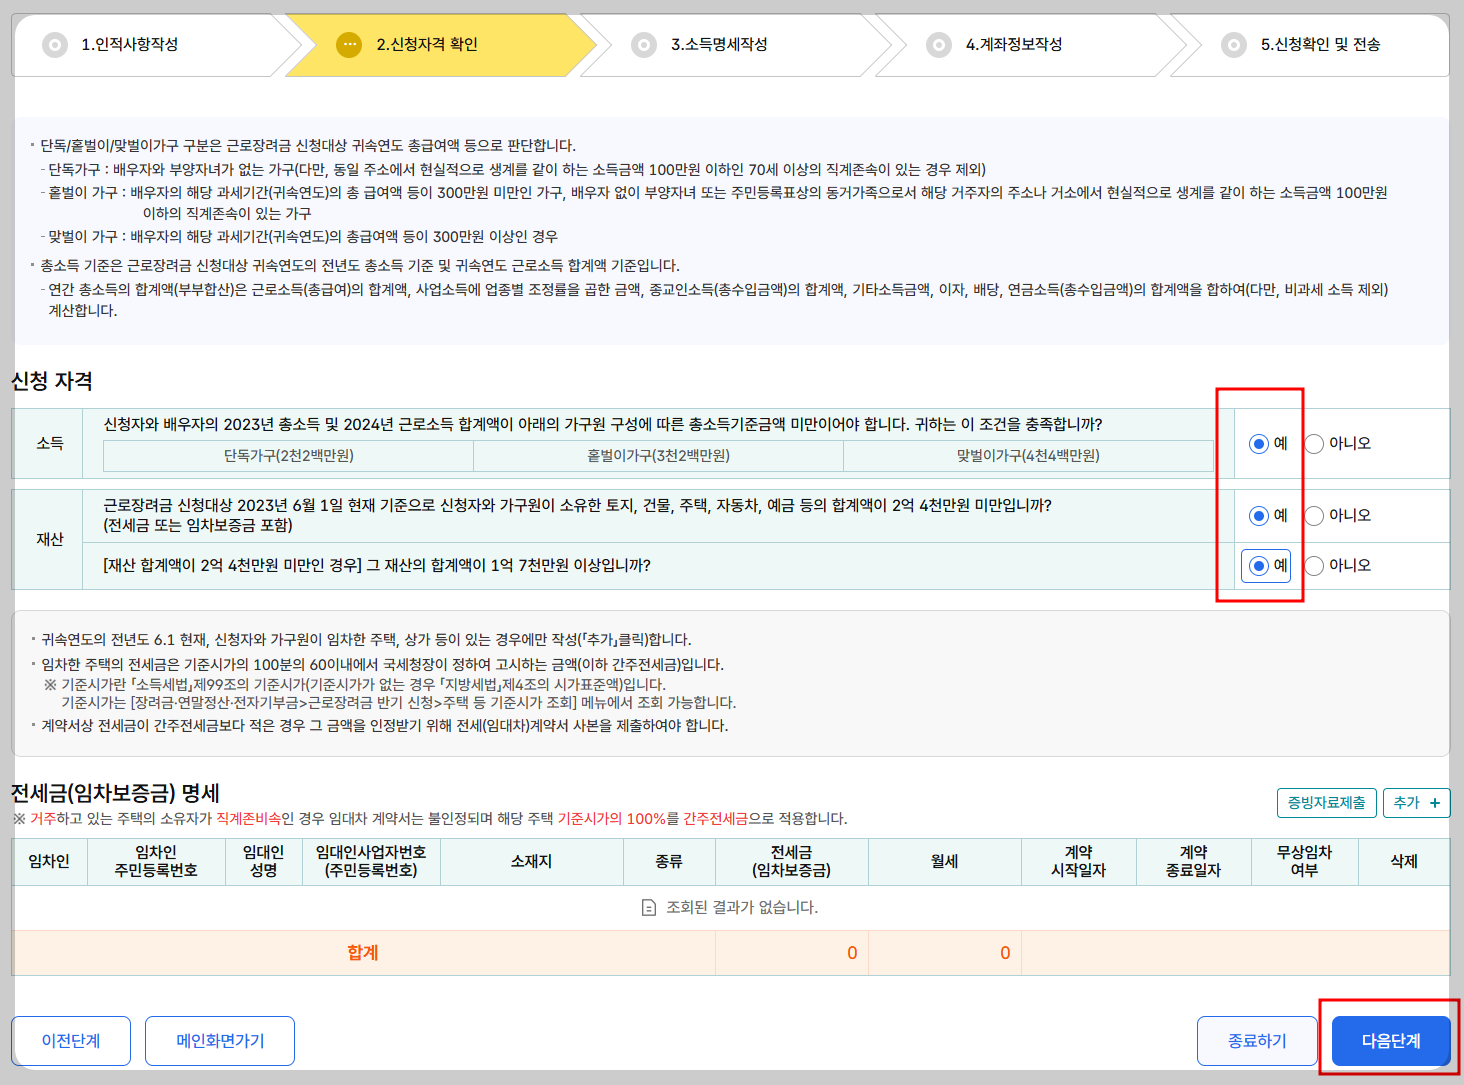Click the 종료하기 button
Viewport: 1464px width, 1085px height.
pos(1257,1040)
